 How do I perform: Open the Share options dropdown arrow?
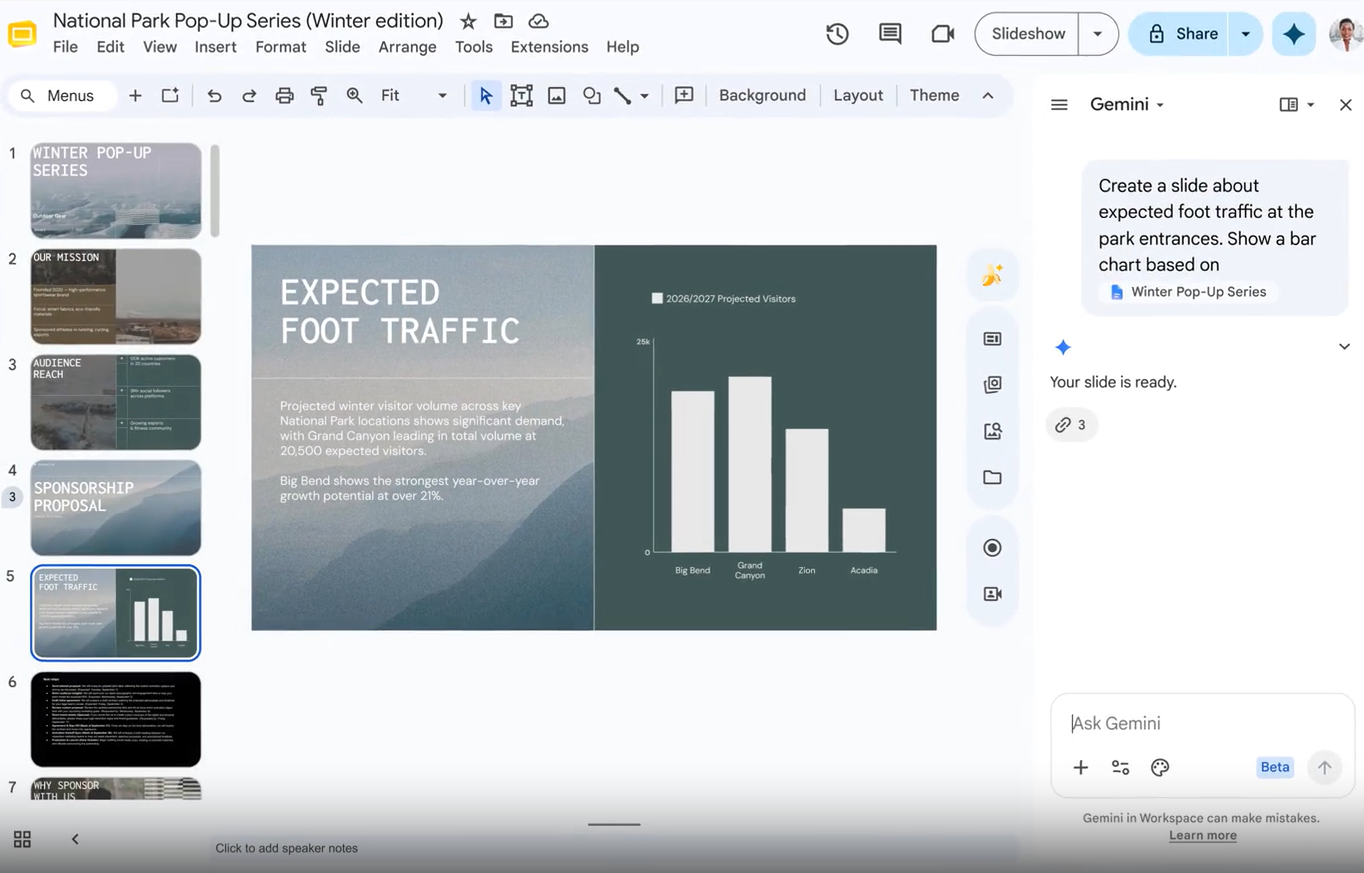click(x=1246, y=34)
